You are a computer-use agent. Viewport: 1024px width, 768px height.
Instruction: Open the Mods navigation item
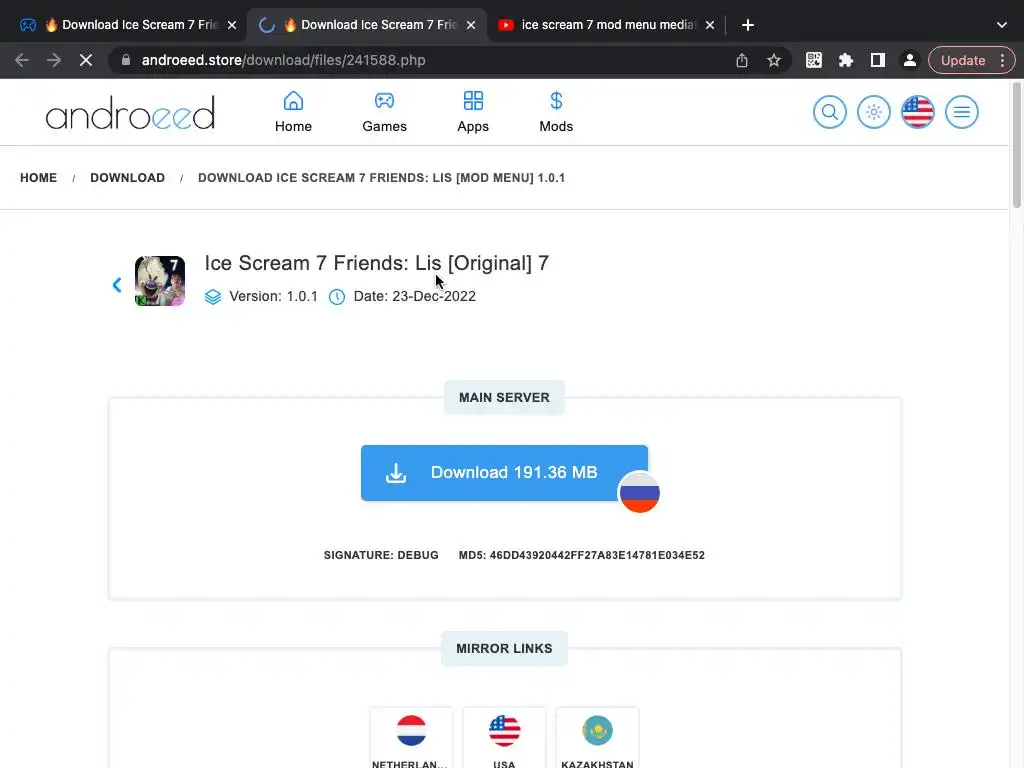(x=556, y=112)
